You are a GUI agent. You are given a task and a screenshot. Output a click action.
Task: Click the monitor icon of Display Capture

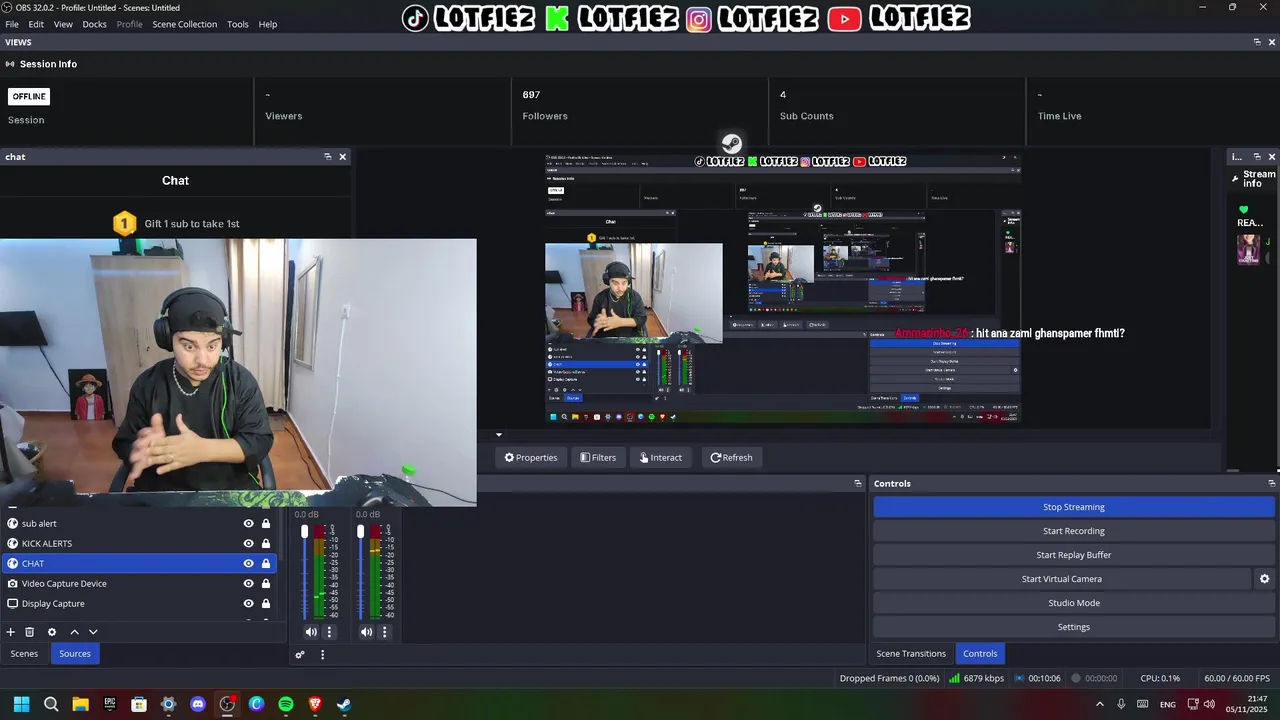[x=13, y=604]
